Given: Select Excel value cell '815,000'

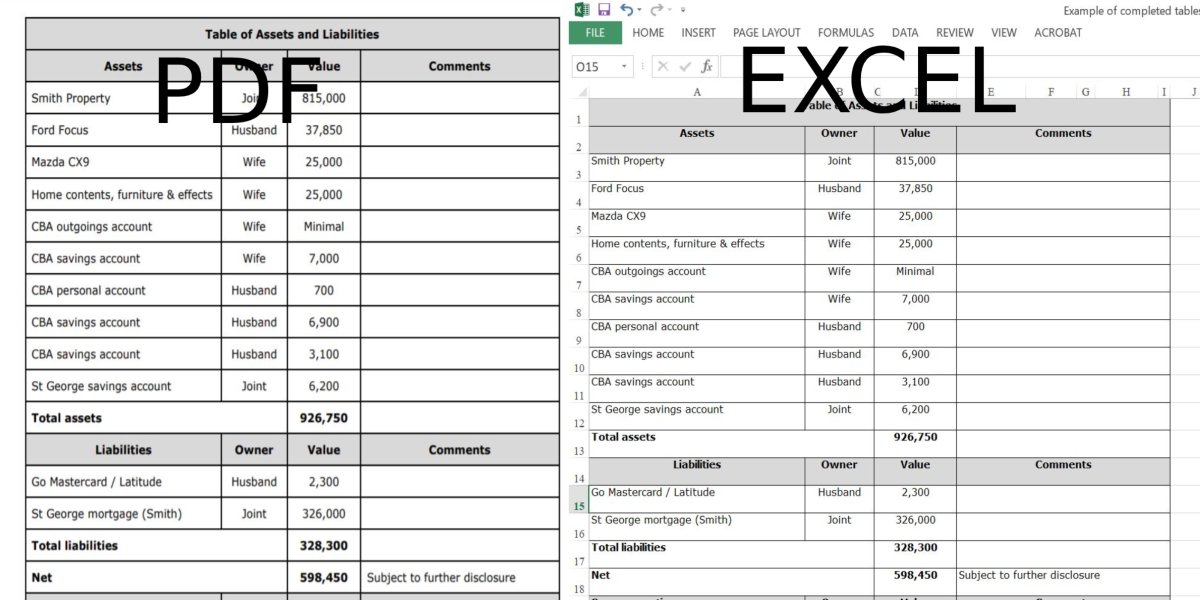Looking at the screenshot, I should (x=915, y=167).
